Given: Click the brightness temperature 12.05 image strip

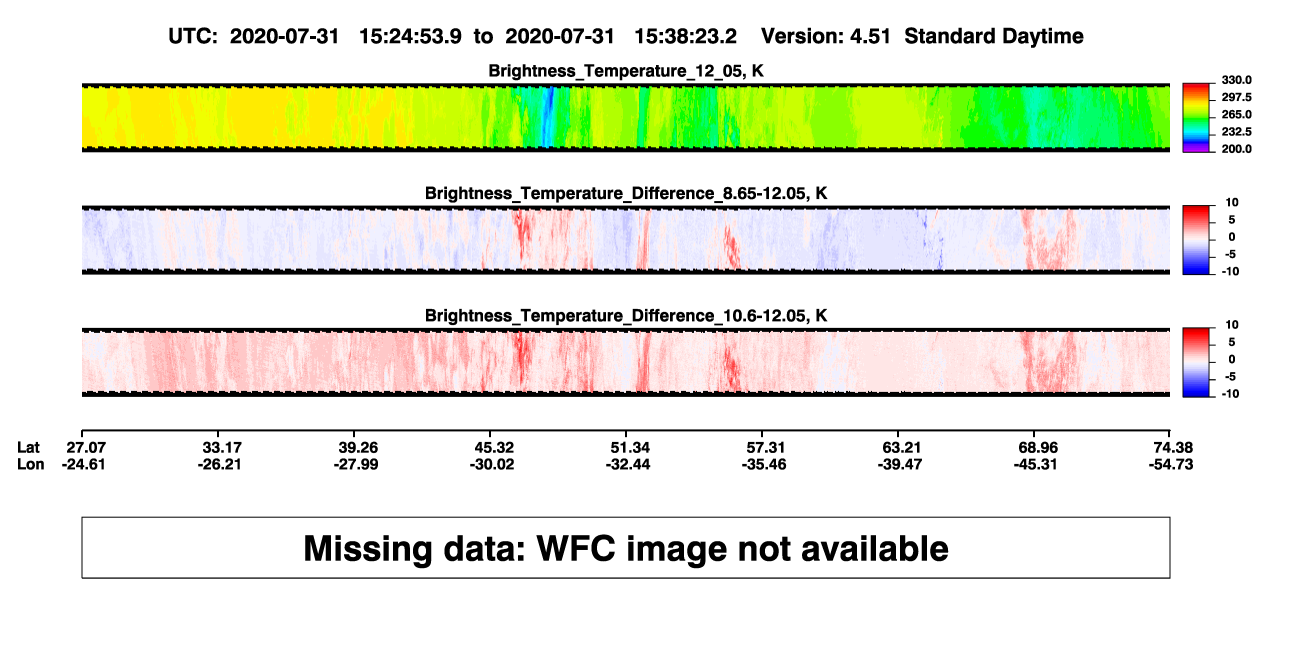Looking at the screenshot, I should click(626, 116).
